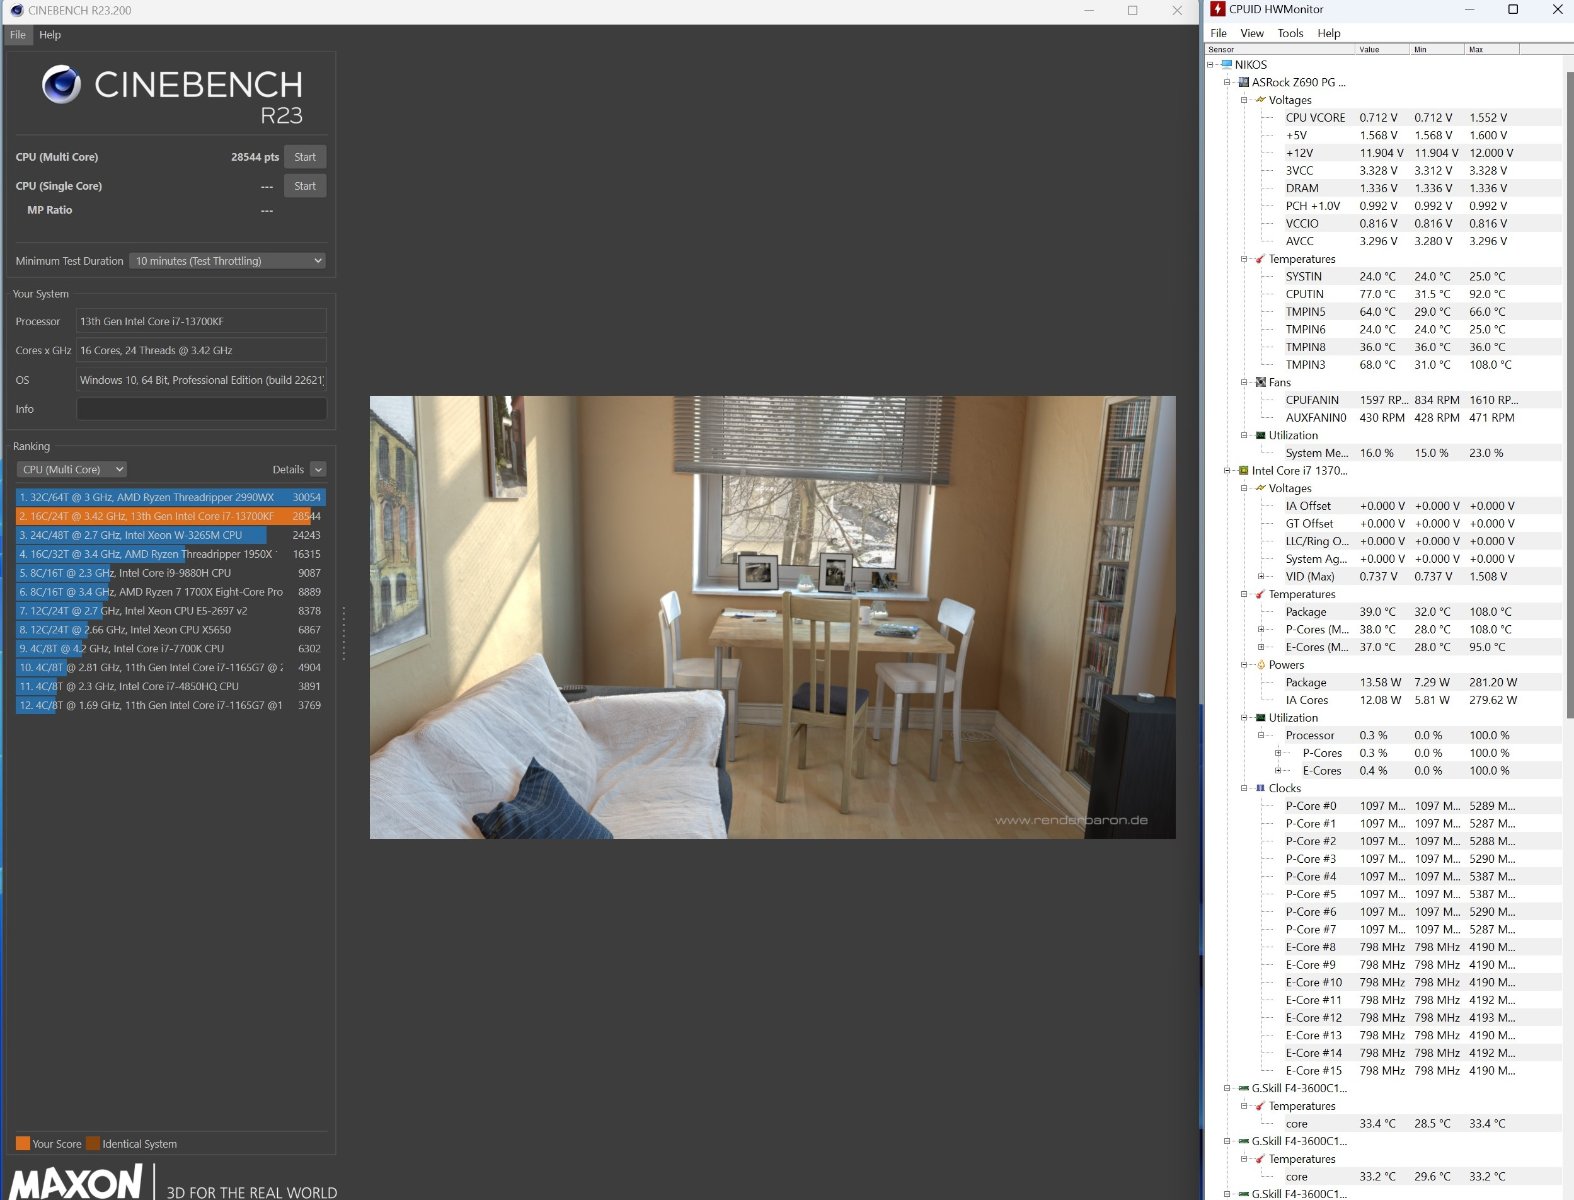Collapse the NIKOS computer node
1574x1200 pixels.
(x=1210, y=65)
